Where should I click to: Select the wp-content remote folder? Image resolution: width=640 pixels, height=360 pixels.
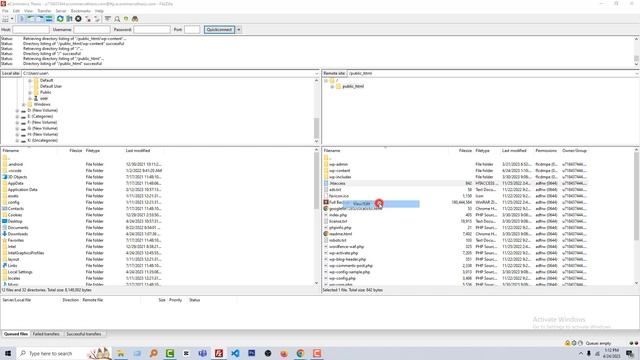340,171
